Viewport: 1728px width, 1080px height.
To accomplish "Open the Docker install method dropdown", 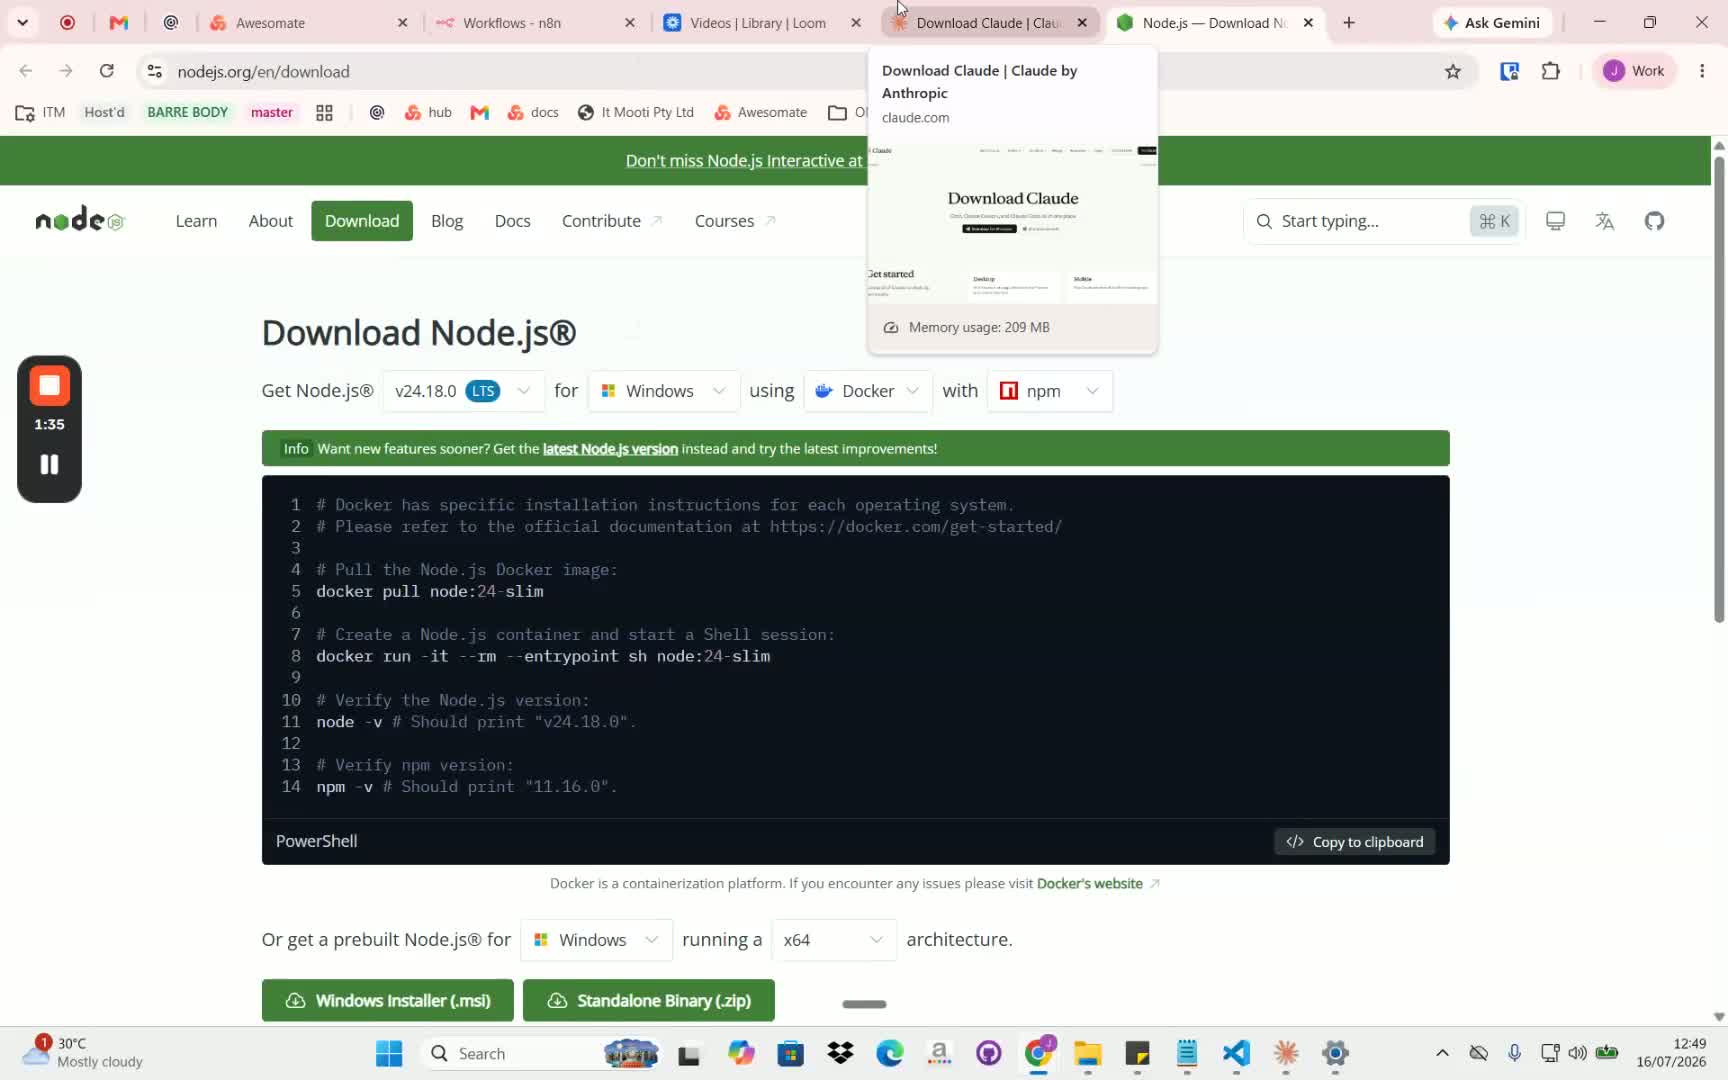I will pyautogui.click(x=868, y=391).
